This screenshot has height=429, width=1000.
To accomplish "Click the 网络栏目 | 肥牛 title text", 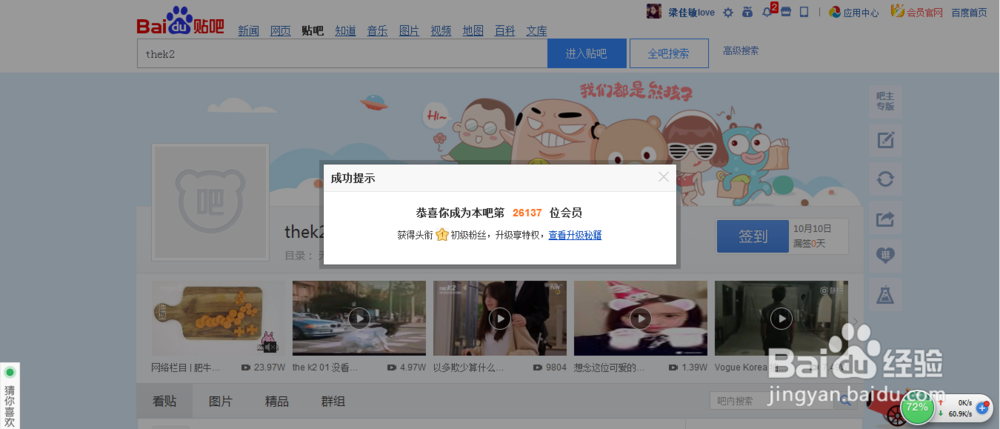I will coord(186,368).
